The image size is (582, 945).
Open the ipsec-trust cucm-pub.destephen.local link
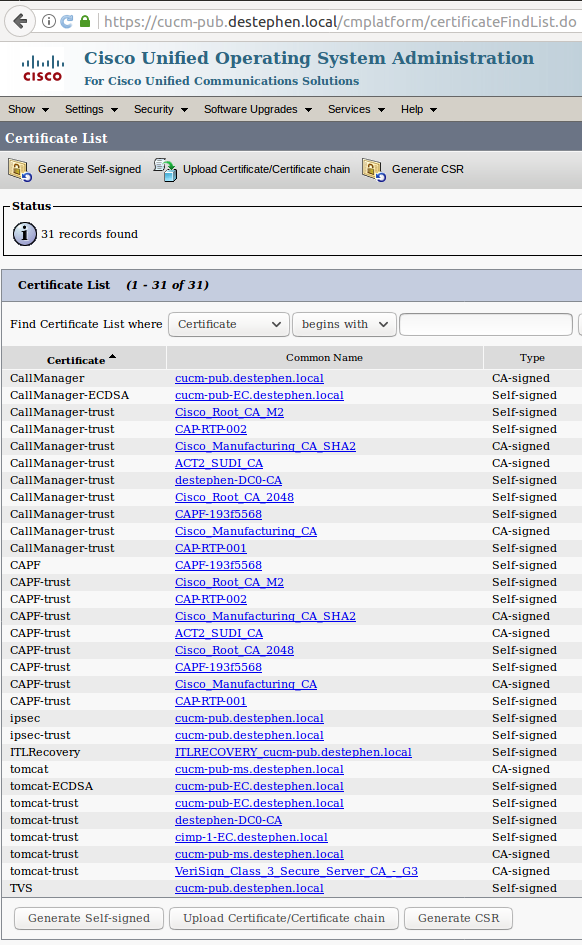pyautogui.click(x=249, y=735)
